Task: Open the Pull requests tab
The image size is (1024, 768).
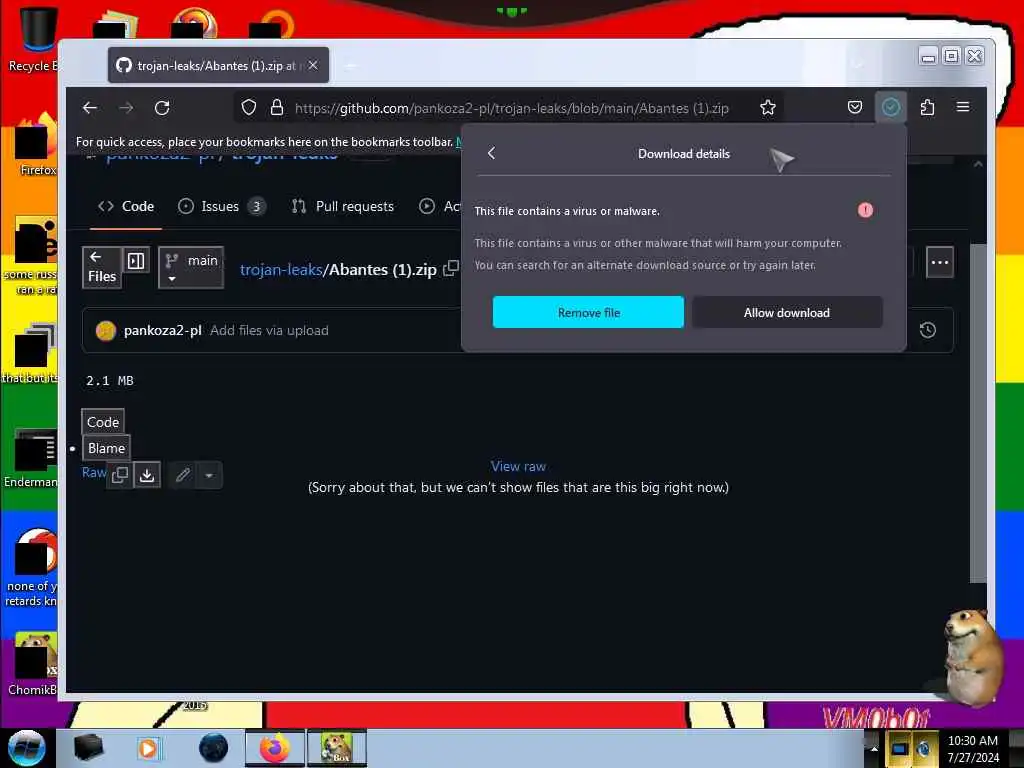Action: click(x=343, y=206)
